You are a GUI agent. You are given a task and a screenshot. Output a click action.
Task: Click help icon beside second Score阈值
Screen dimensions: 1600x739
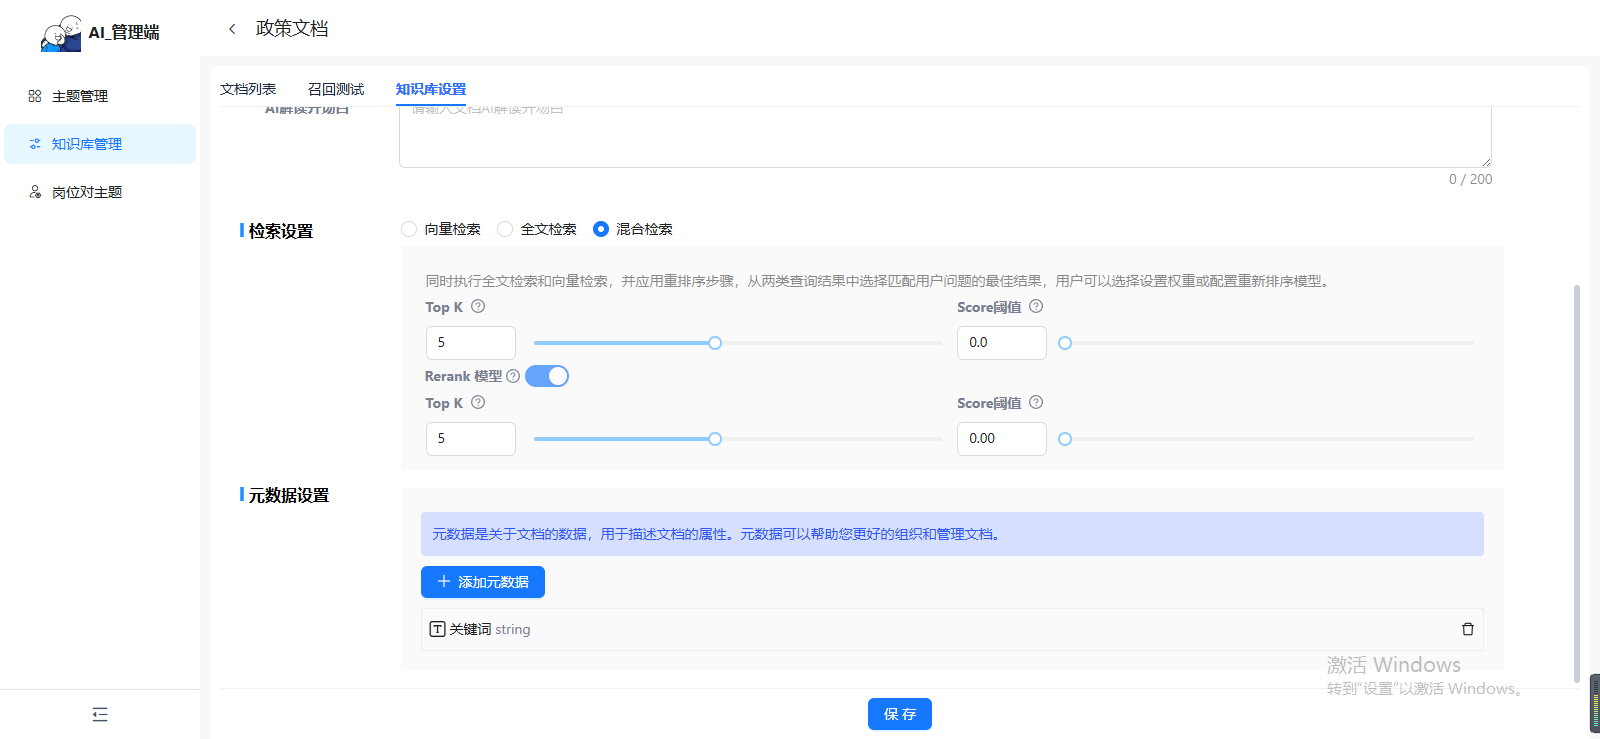click(x=1036, y=403)
